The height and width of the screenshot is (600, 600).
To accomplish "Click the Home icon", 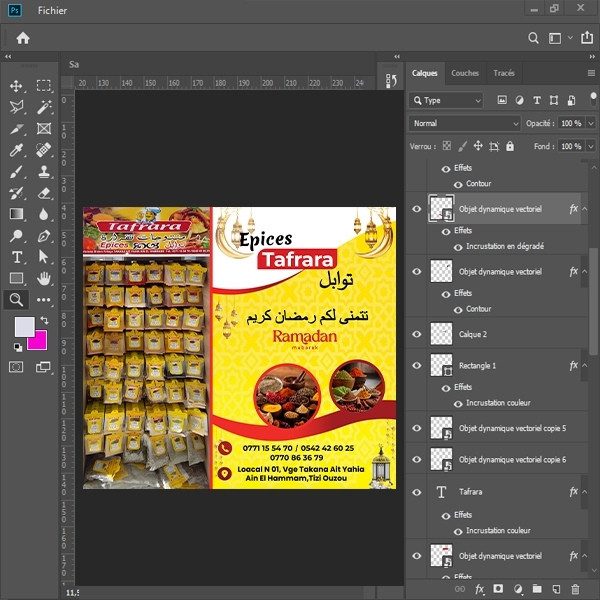I will (22, 38).
